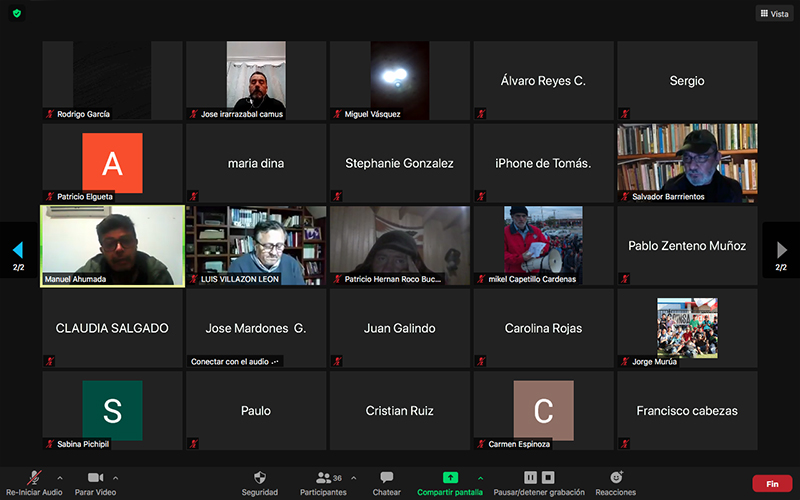Select Salvador Barrientos' video tile
The height and width of the screenshot is (500, 800).
click(687, 163)
